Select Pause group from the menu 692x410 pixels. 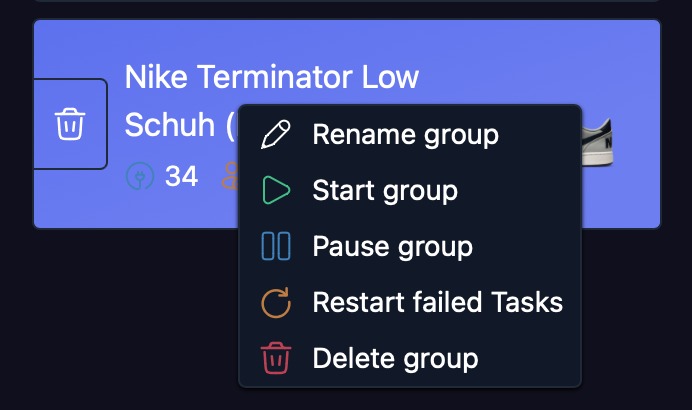tap(392, 246)
